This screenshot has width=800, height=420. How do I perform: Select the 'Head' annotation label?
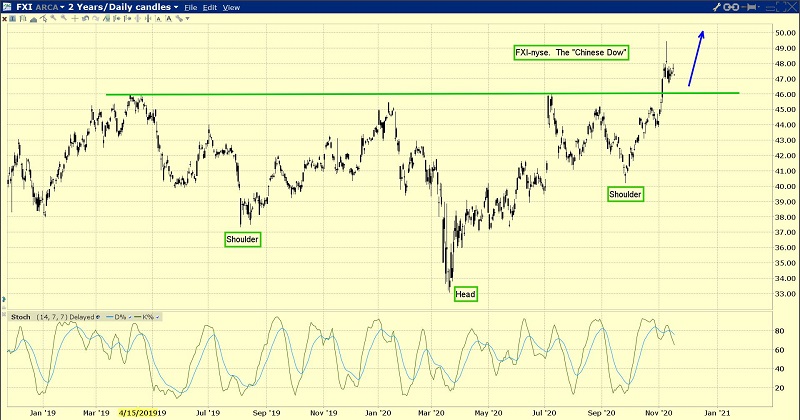click(465, 294)
